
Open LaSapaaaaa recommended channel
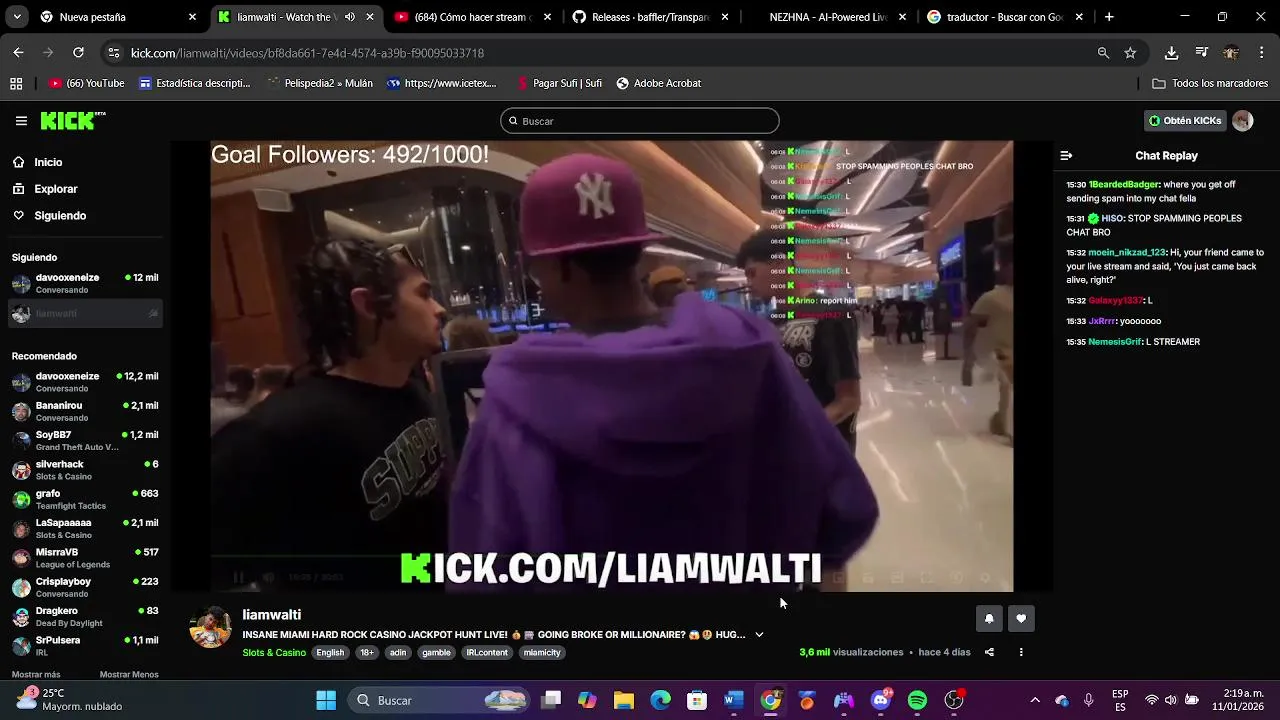(x=86, y=529)
